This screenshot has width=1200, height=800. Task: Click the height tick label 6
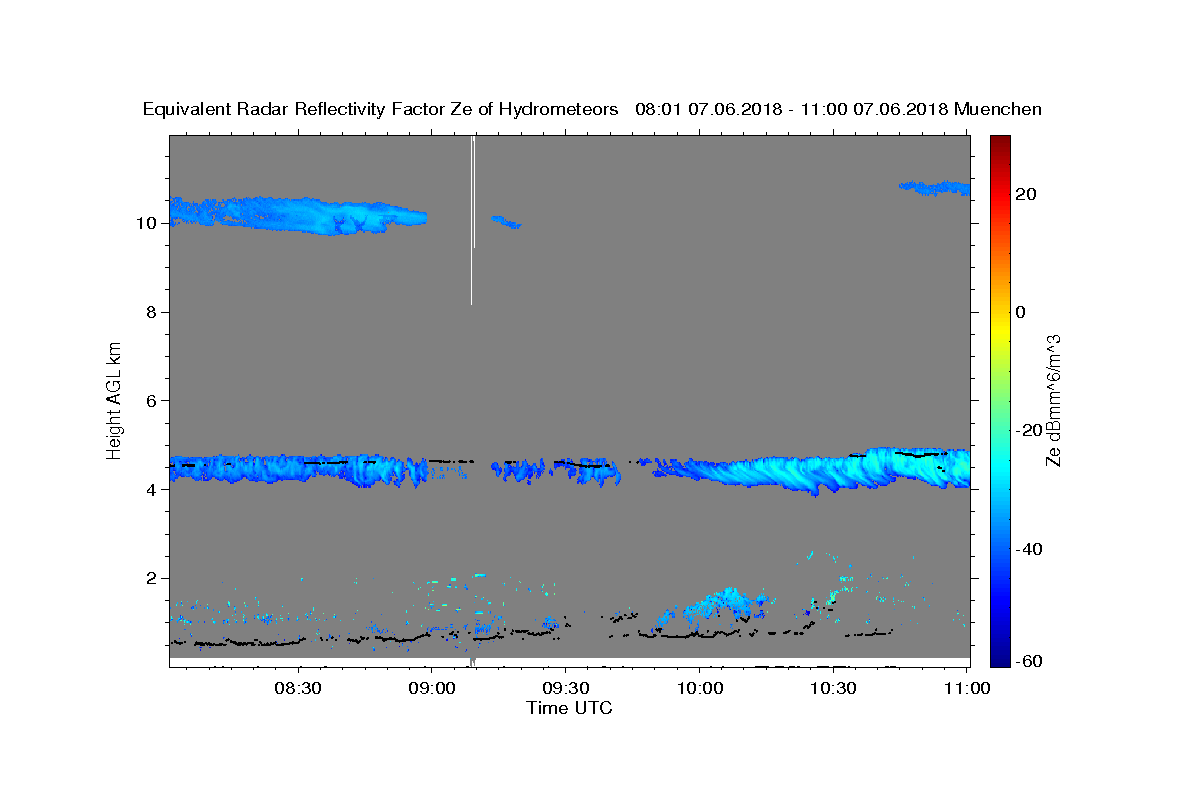[153, 401]
